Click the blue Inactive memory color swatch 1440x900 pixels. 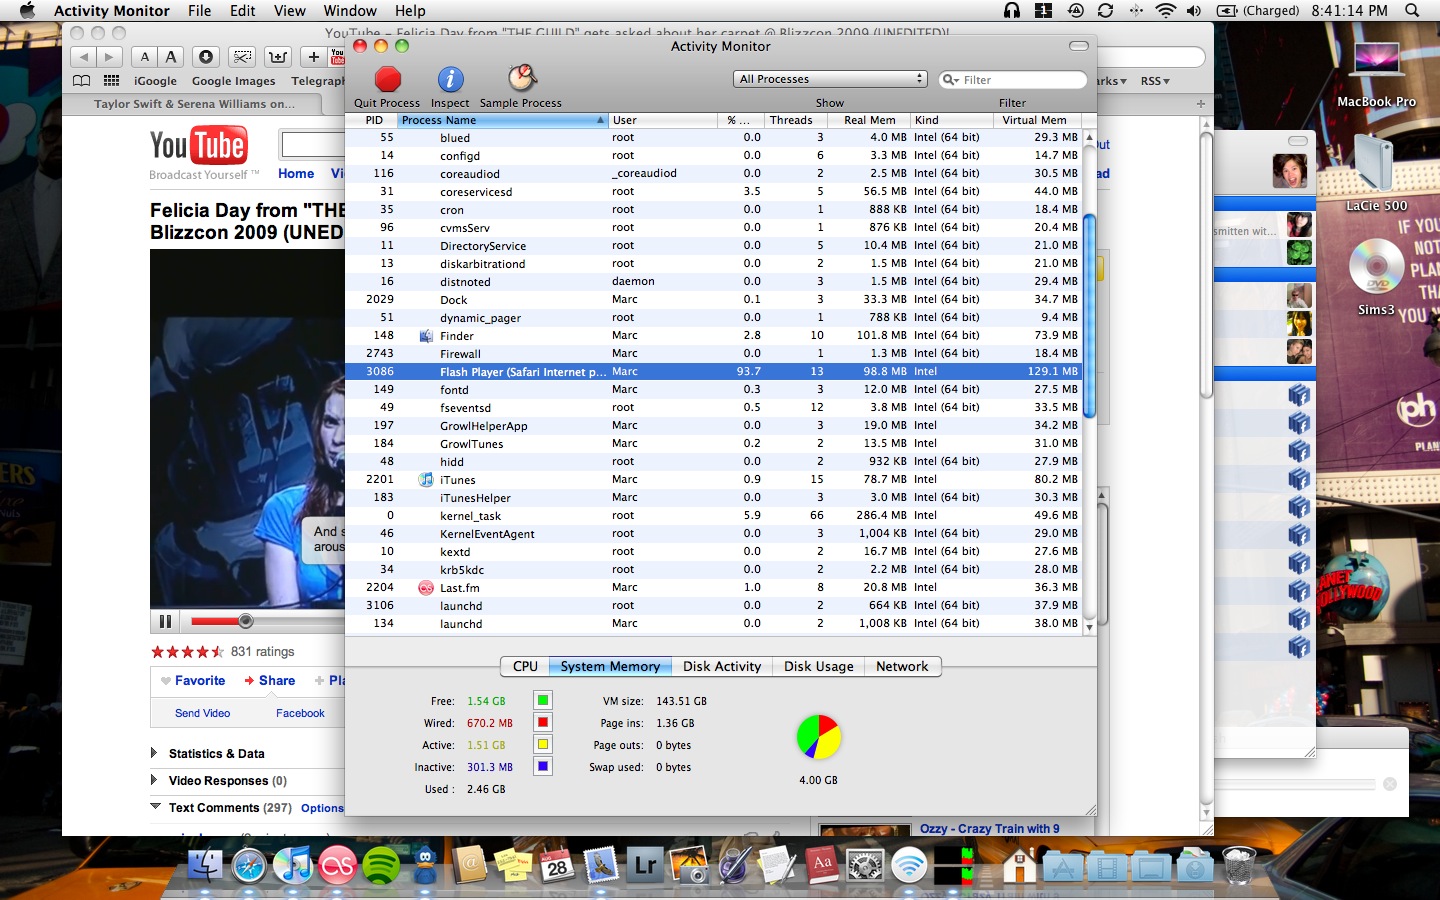point(542,767)
